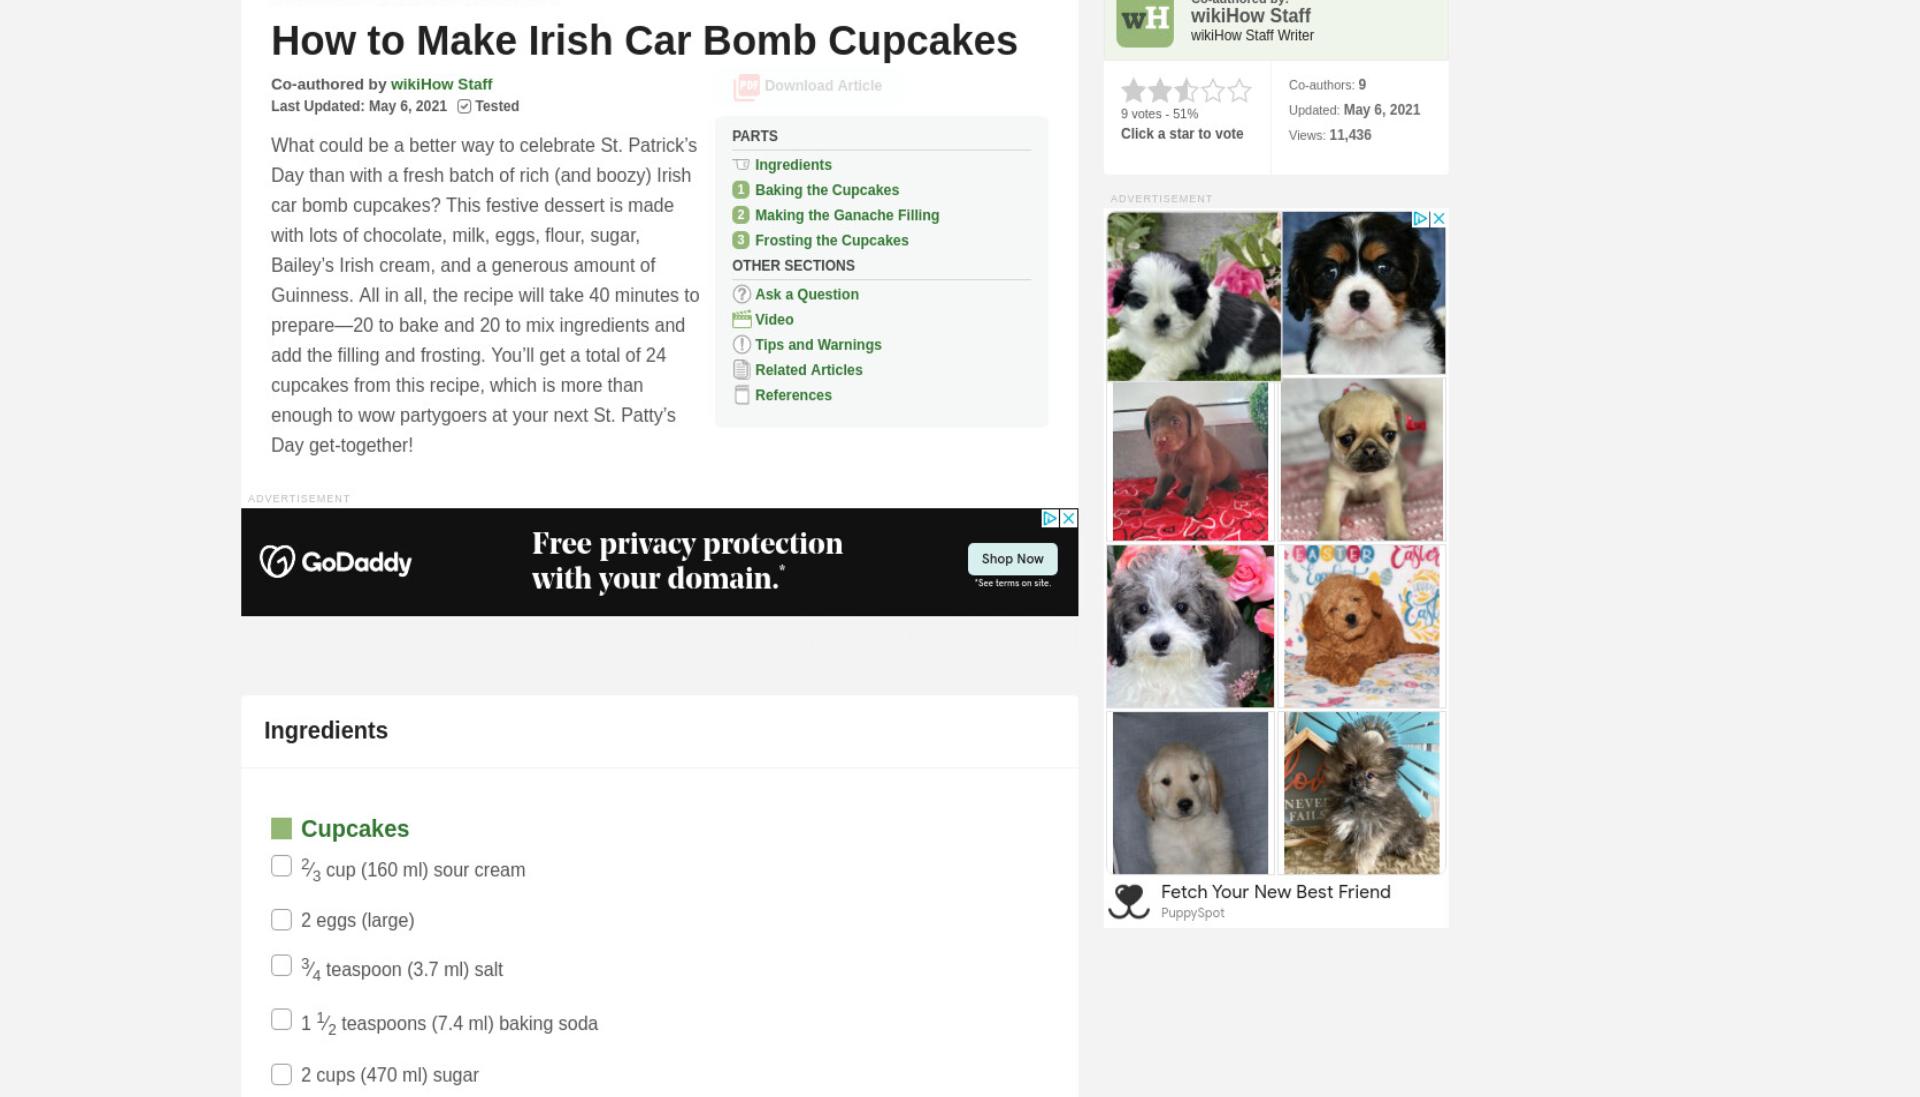Rate the article with the fifth star
Viewport: 1920px width, 1097px height.
click(1240, 91)
